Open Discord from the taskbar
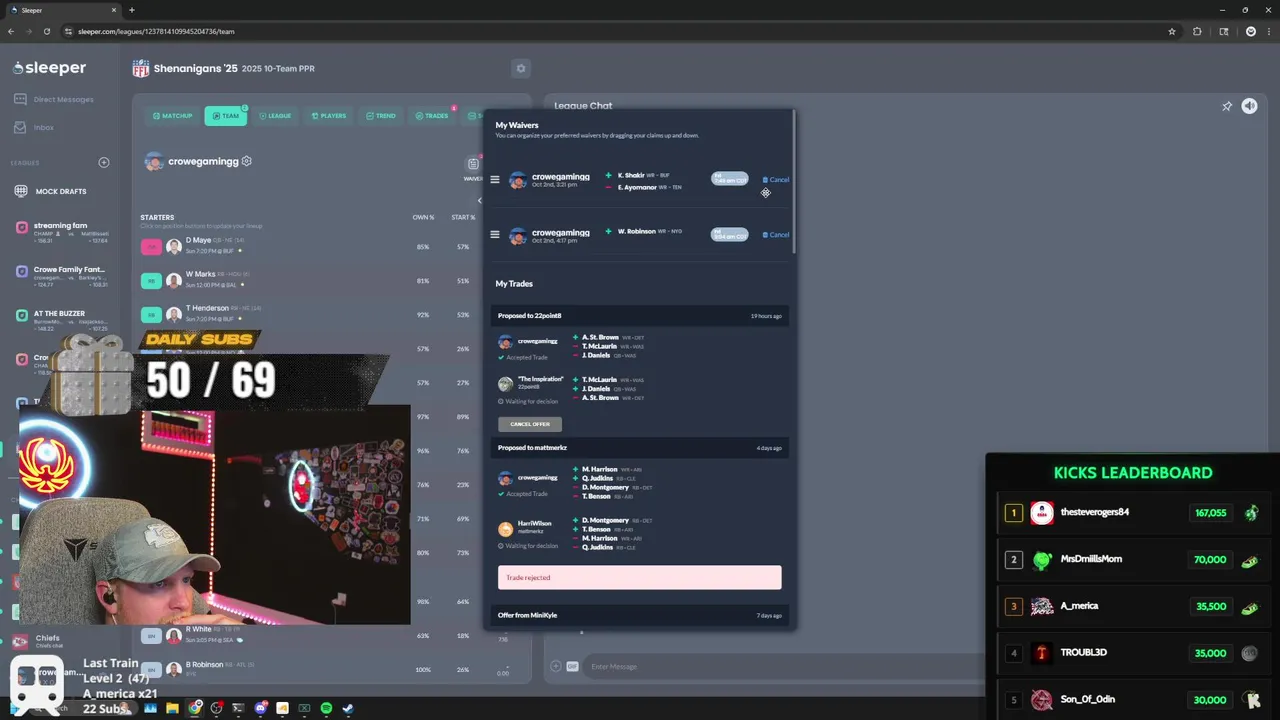 point(260,708)
